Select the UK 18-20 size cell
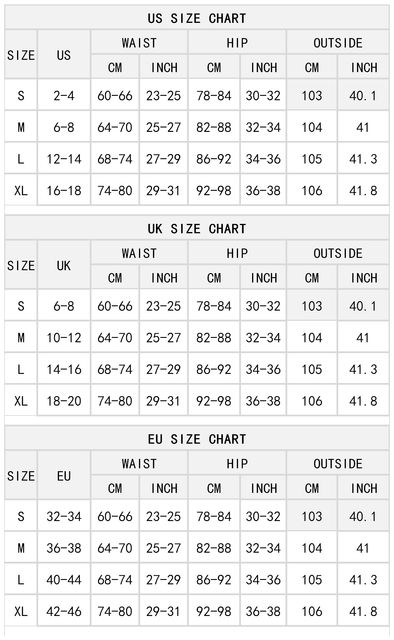This screenshot has width=394, height=640. click(64, 401)
